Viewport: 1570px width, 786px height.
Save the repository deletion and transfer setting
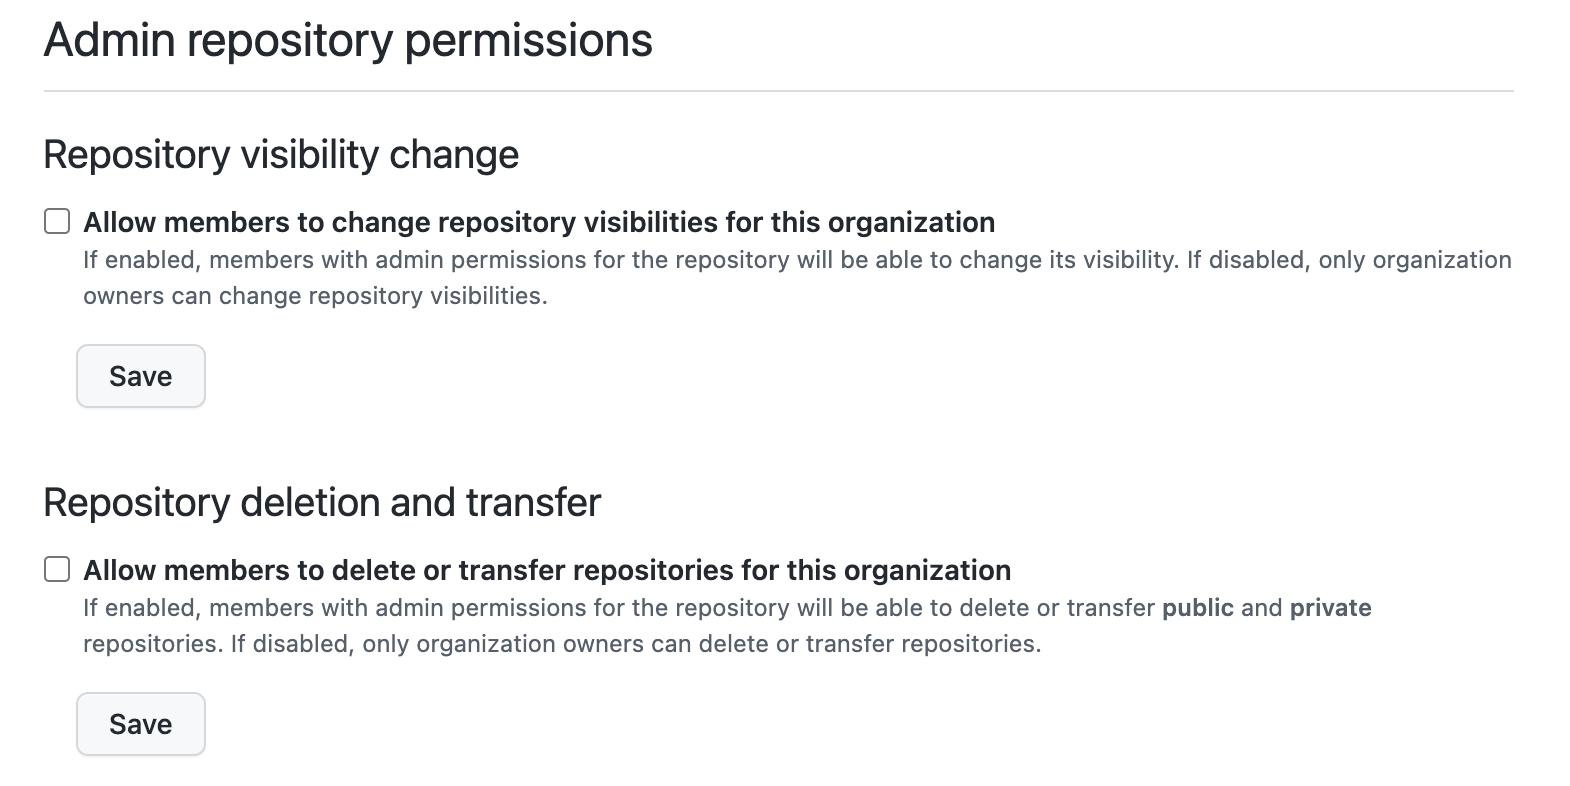point(141,724)
